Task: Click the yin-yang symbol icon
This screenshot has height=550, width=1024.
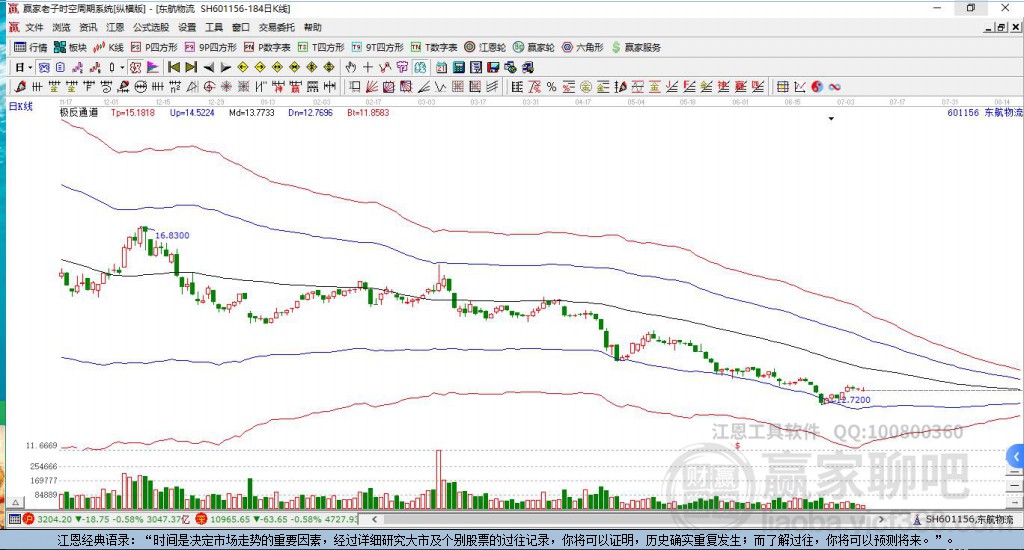Action: pos(817,87)
